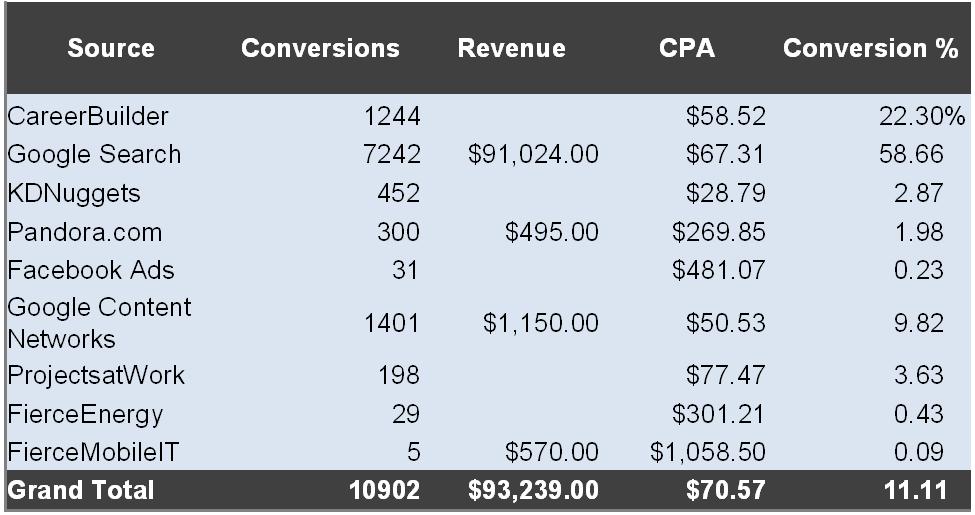Click the Google Search row label
Screen dimensions: 975x515
coord(95,155)
